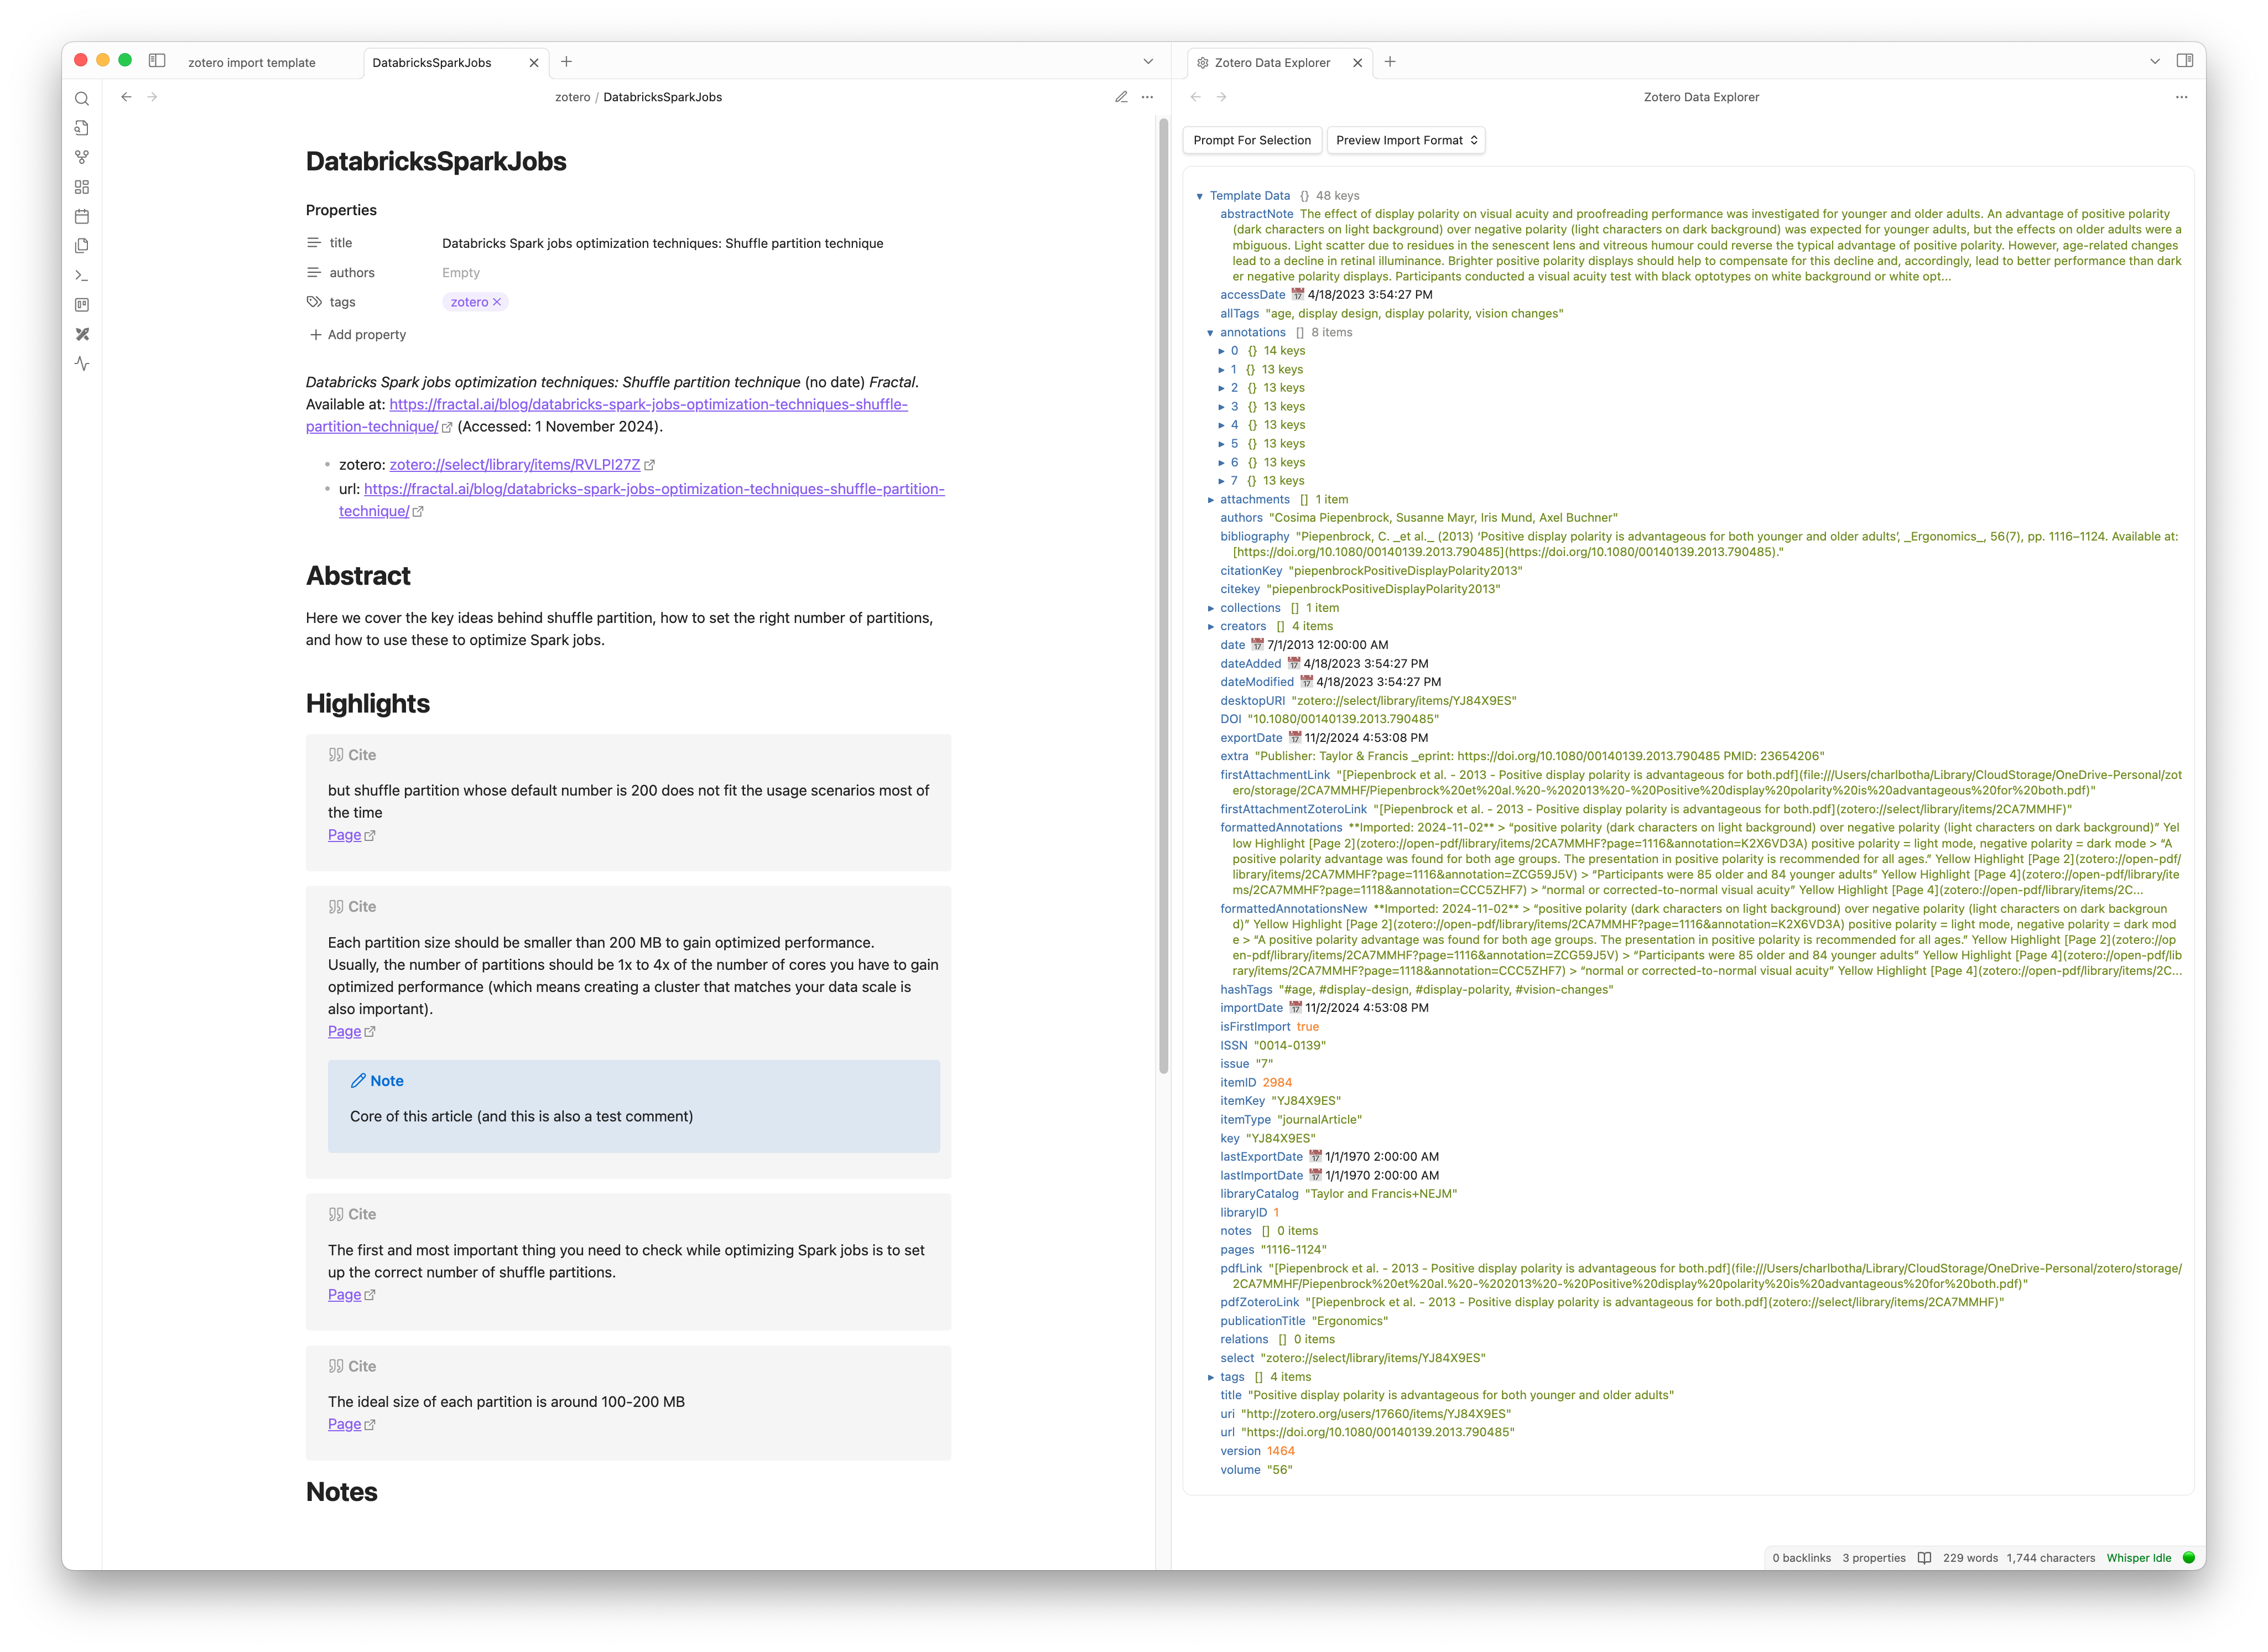This screenshot has height=1652, width=2268.
Task: Expand the collections node
Action: [x=1210, y=608]
